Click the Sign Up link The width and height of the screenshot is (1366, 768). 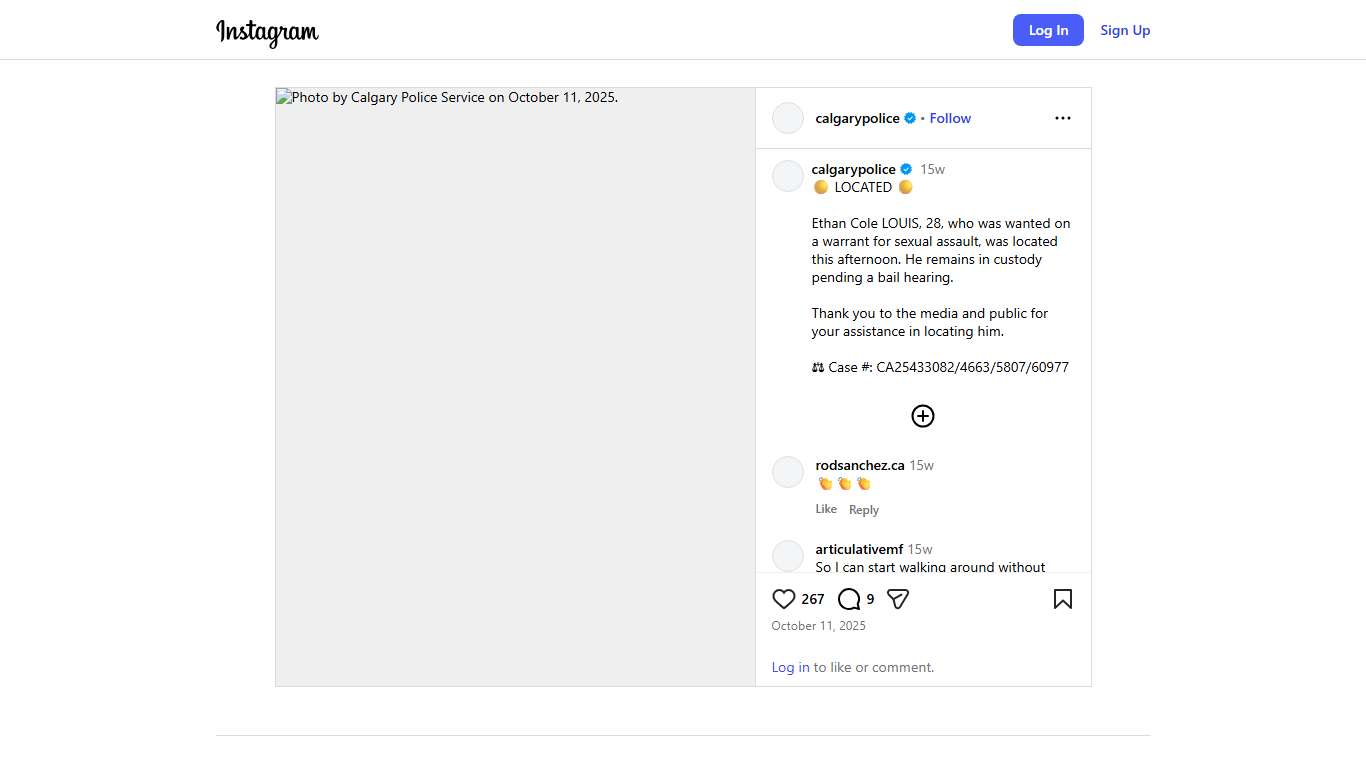point(1125,30)
